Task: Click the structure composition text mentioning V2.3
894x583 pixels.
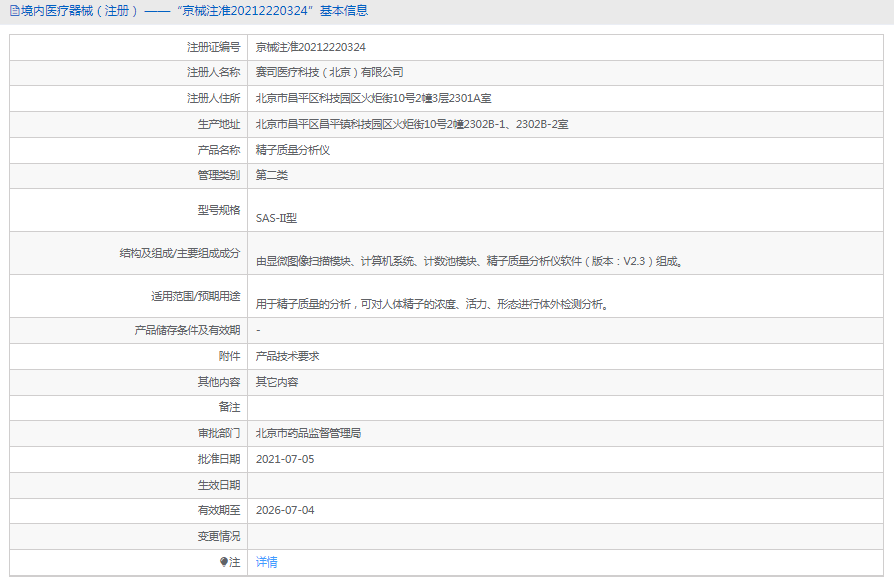Action: [469, 261]
